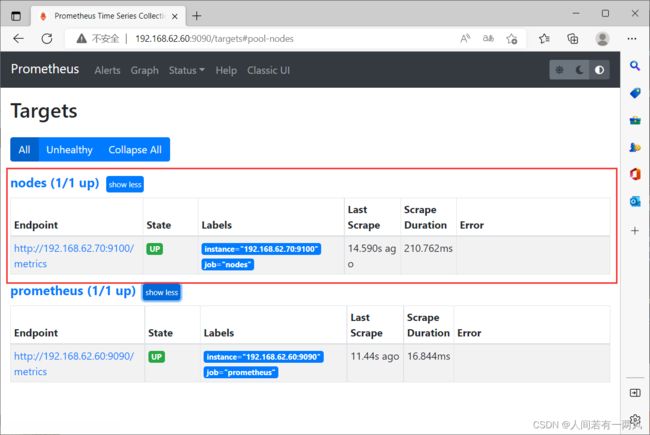Open Help in the navbar
The width and height of the screenshot is (650, 435).
click(x=226, y=70)
